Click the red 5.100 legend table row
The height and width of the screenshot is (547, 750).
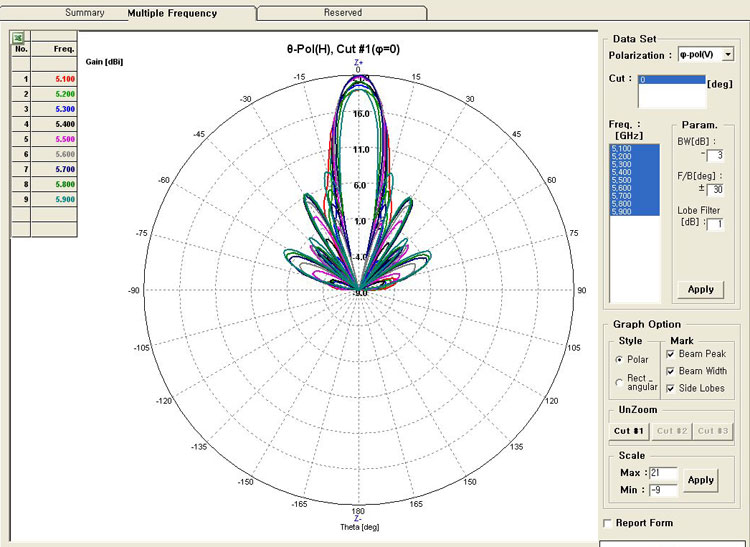pyautogui.click(x=44, y=79)
